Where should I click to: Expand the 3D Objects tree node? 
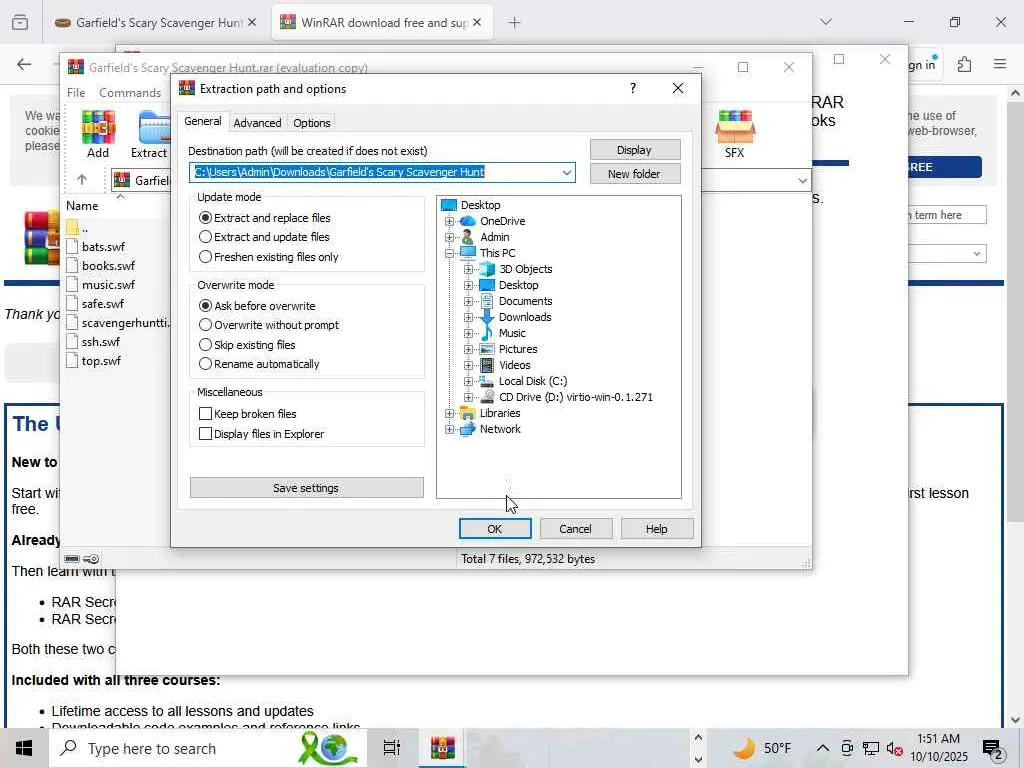click(468, 269)
